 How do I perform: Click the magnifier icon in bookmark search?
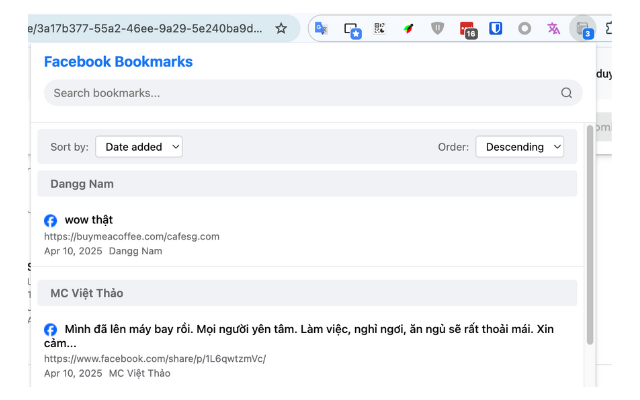[x=566, y=93]
